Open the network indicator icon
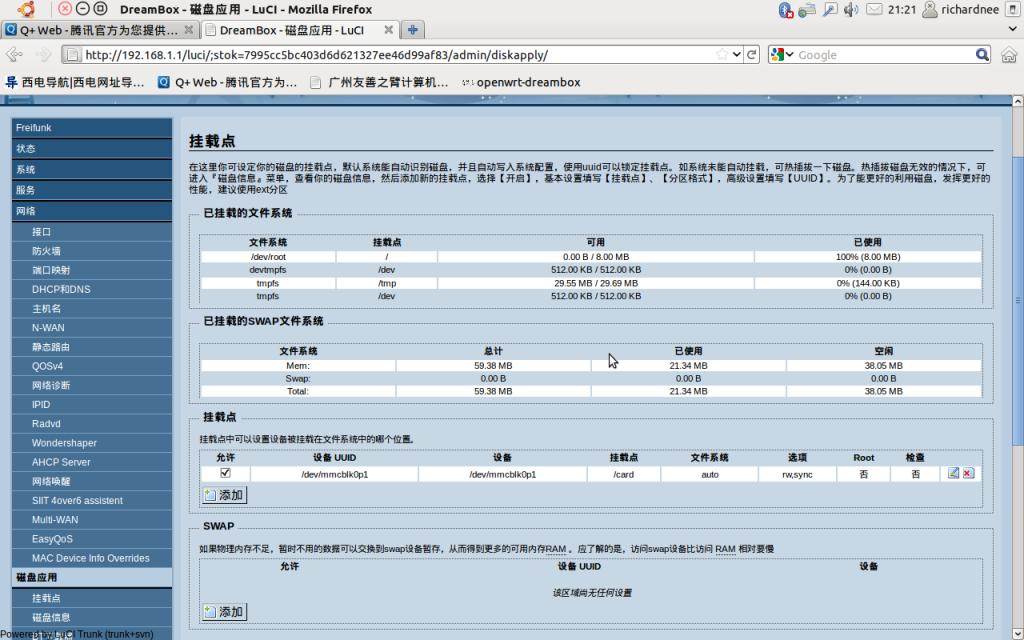This screenshot has width=1024, height=640. pos(807,9)
